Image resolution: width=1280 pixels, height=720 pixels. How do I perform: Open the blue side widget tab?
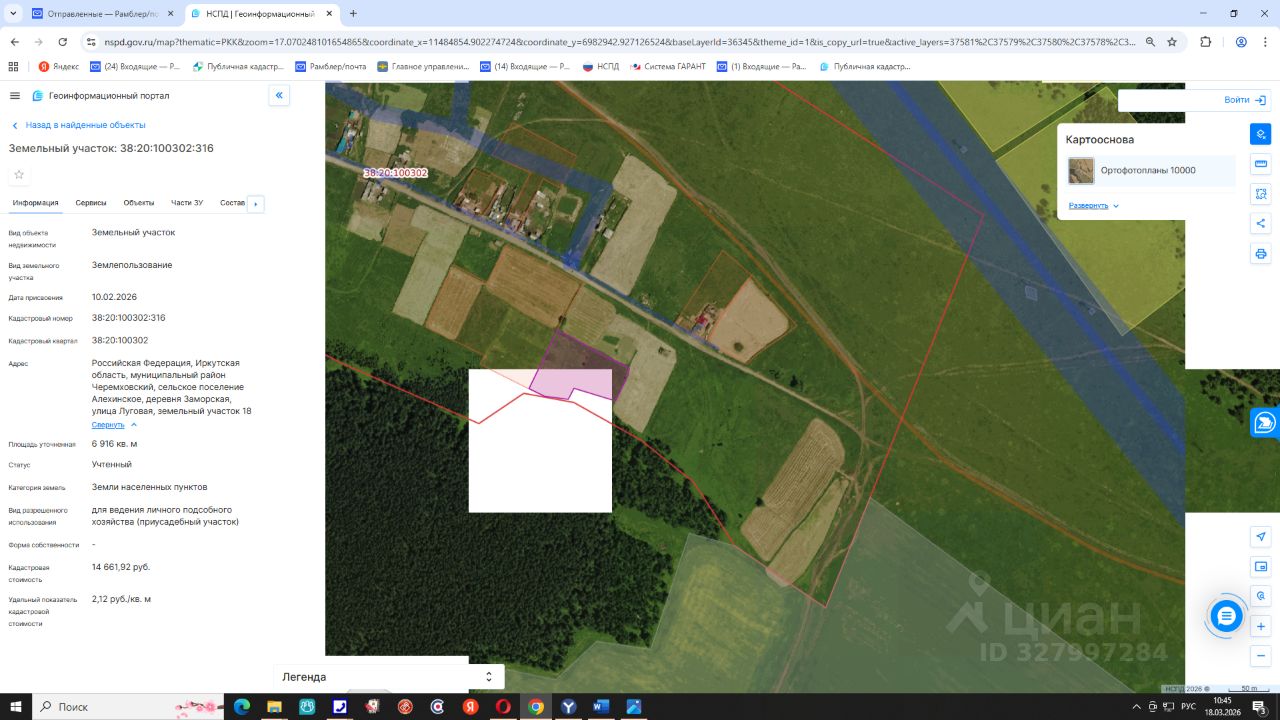click(1265, 422)
